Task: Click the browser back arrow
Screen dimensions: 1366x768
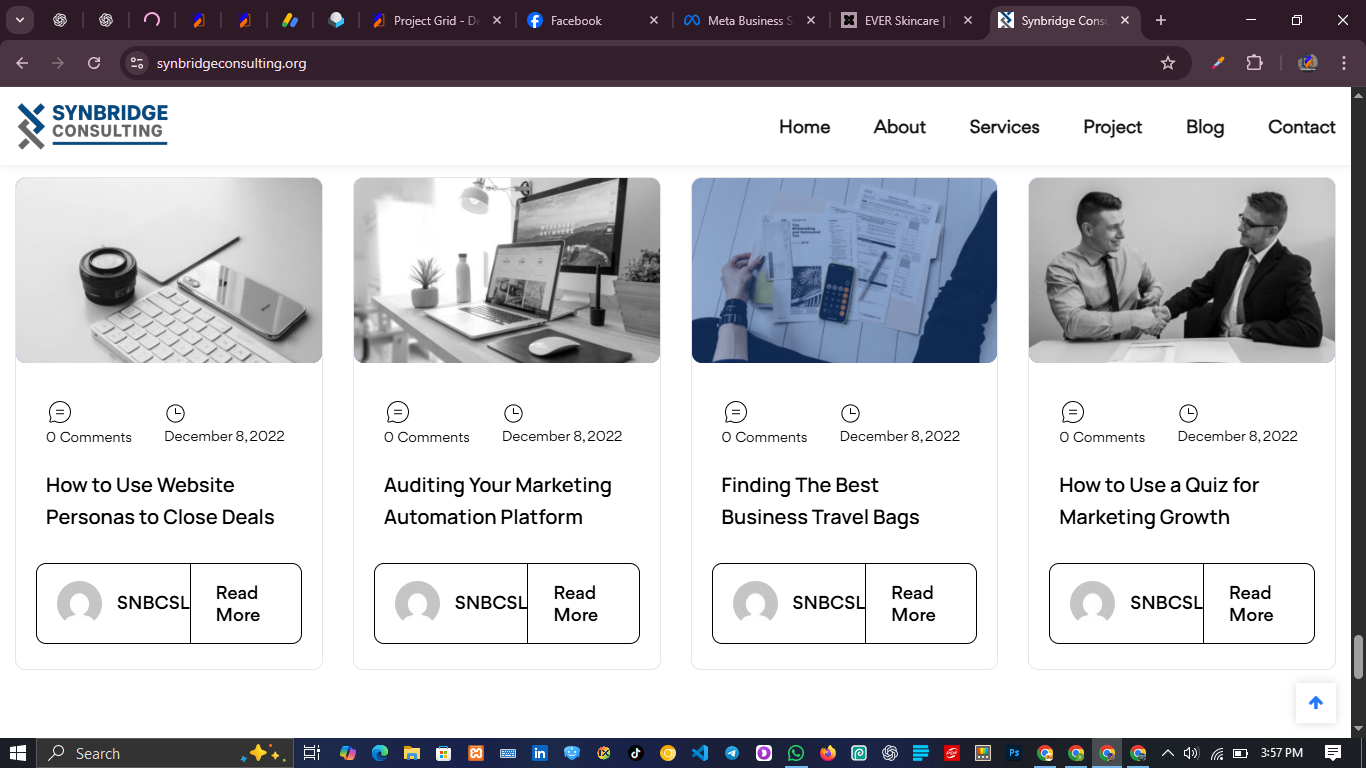Action: click(22, 62)
